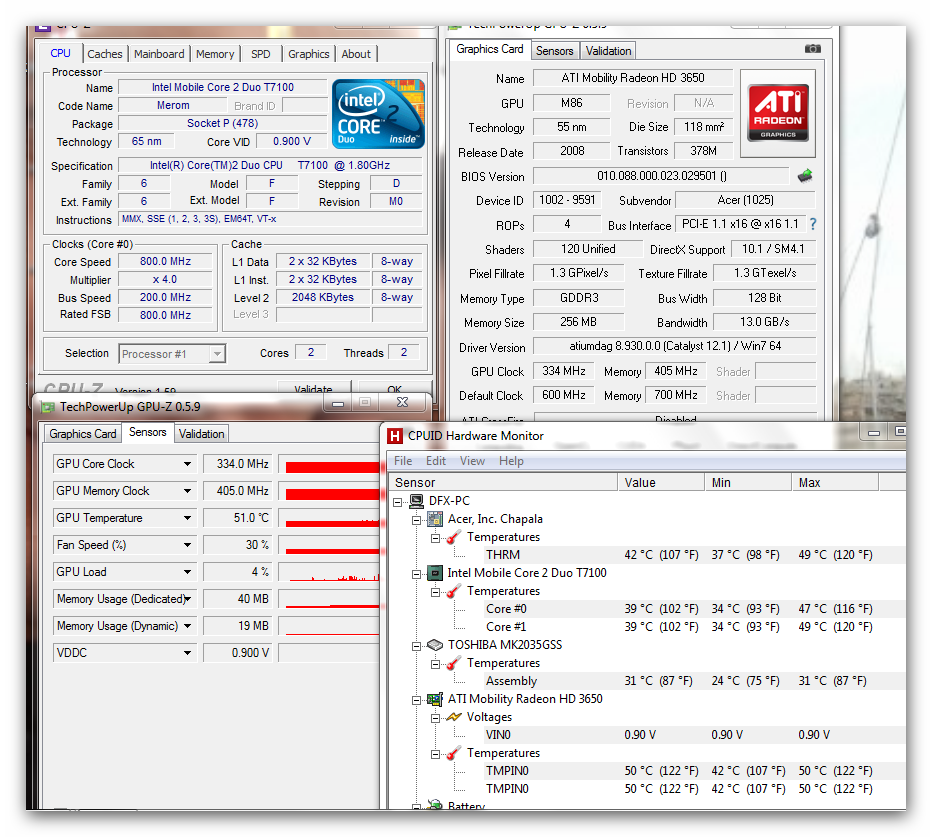932x837 pixels.
Task: Open Validation tab in upper GPU-Z window
Action: click(x=608, y=51)
